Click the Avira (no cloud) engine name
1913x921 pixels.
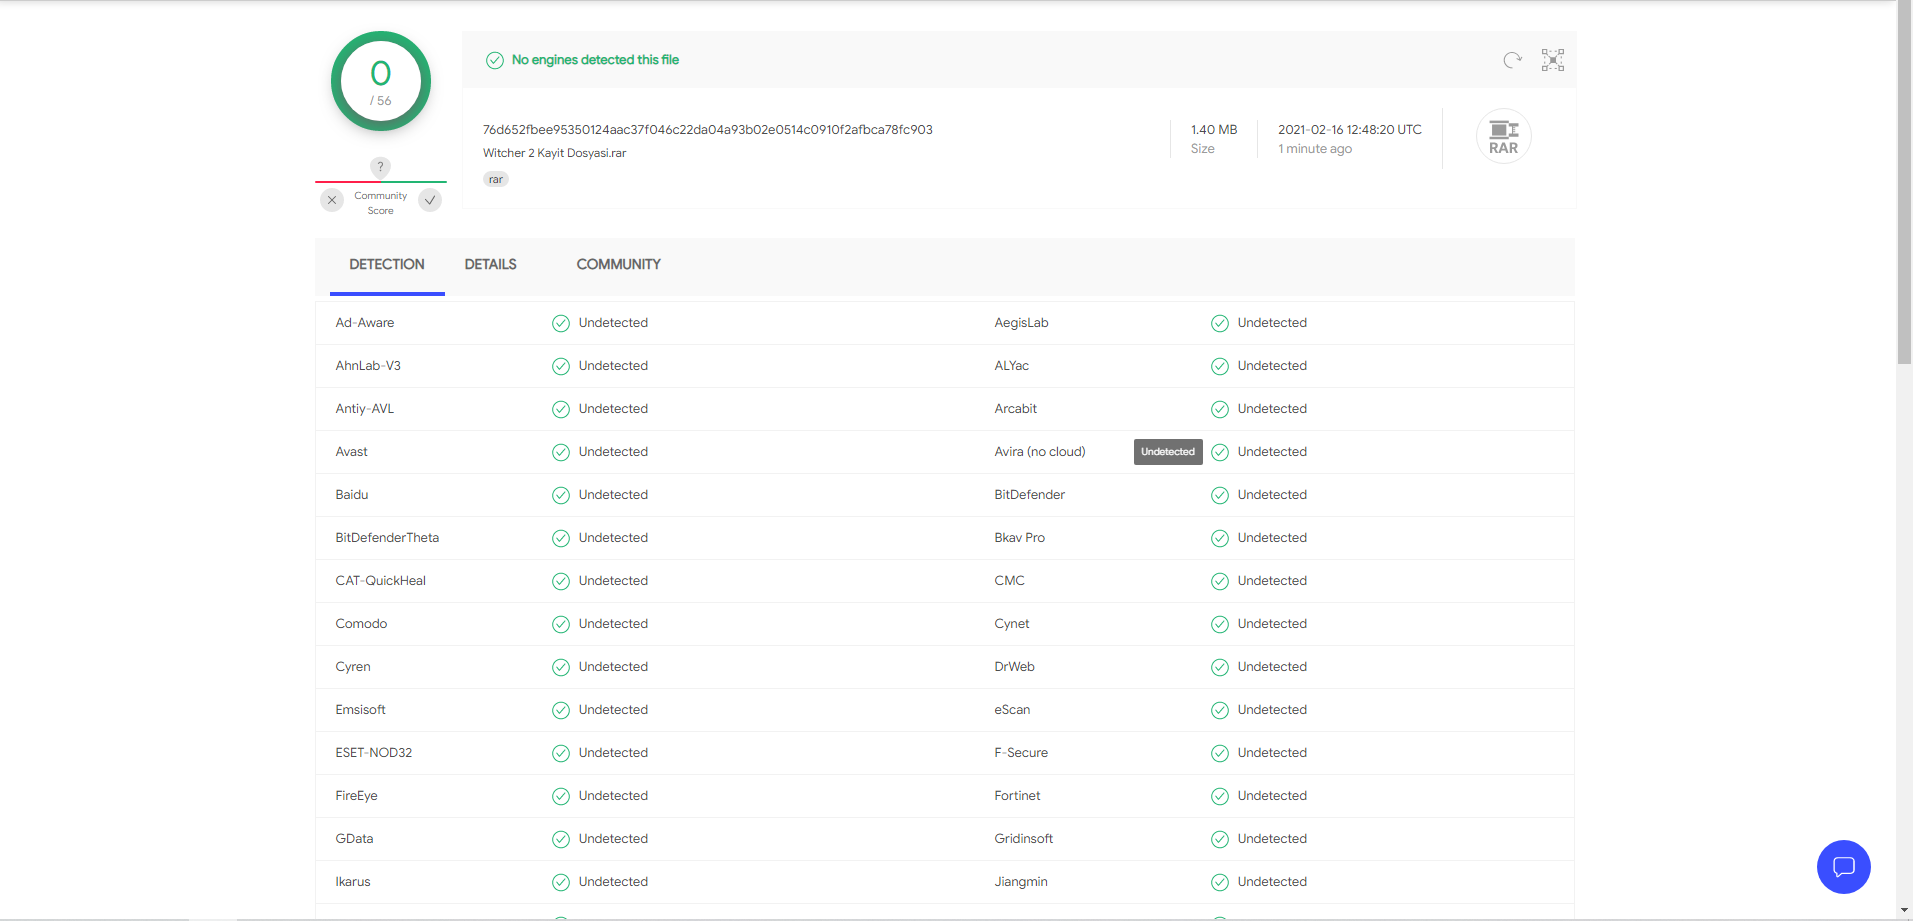point(1039,452)
